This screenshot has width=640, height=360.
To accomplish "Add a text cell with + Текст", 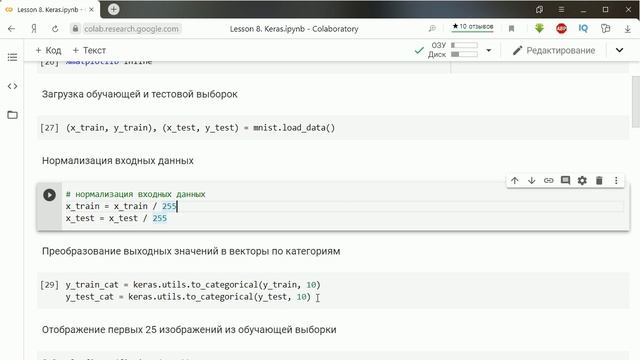I will pos(89,50).
